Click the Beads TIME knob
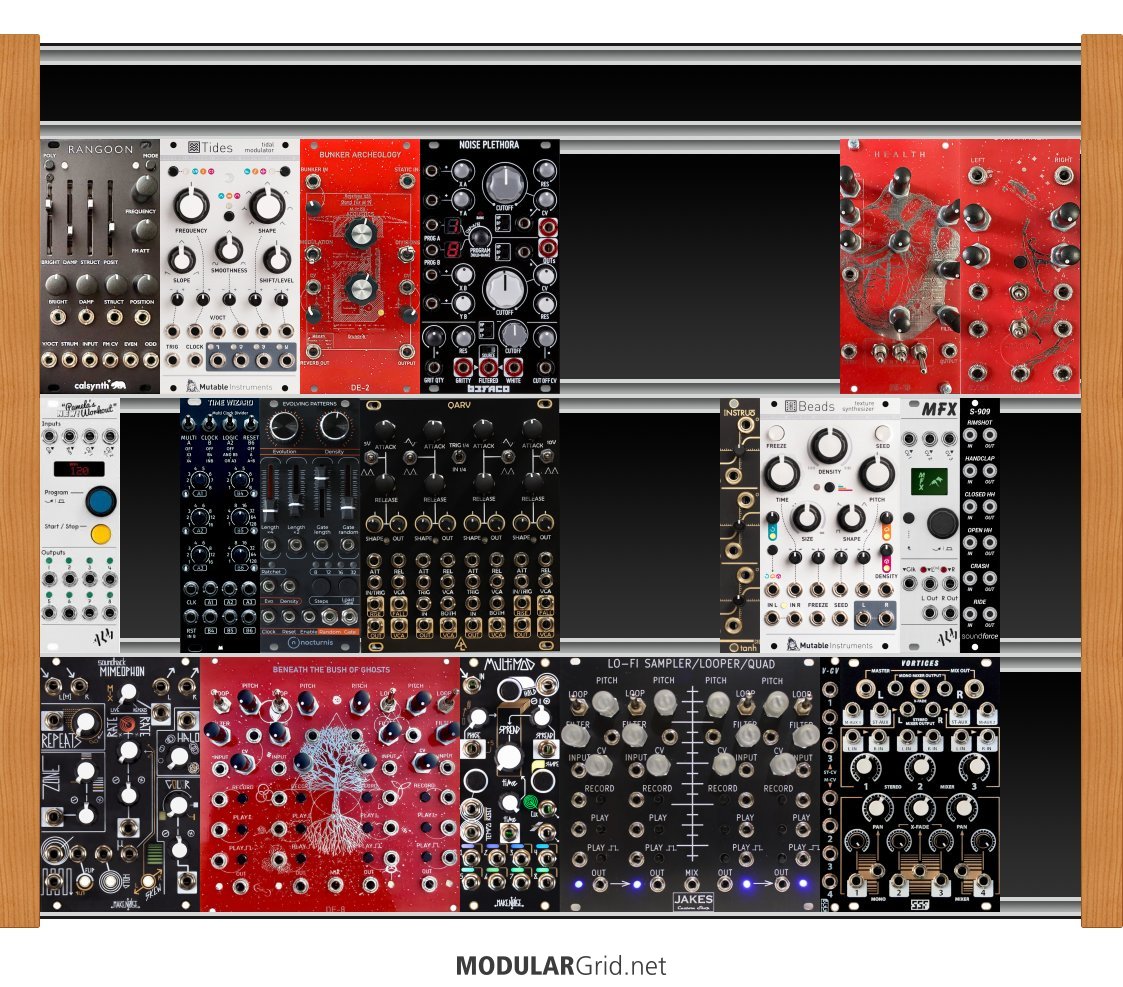This screenshot has height=987, width=1123. click(781, 473)
